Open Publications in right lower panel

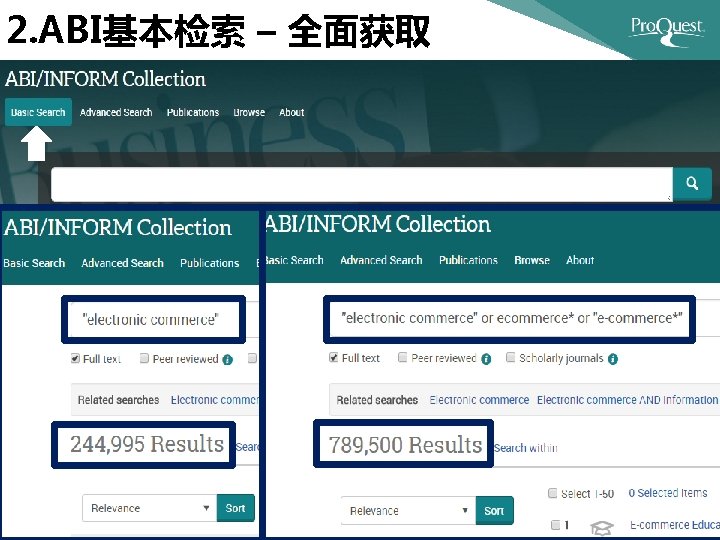[468, 260]
